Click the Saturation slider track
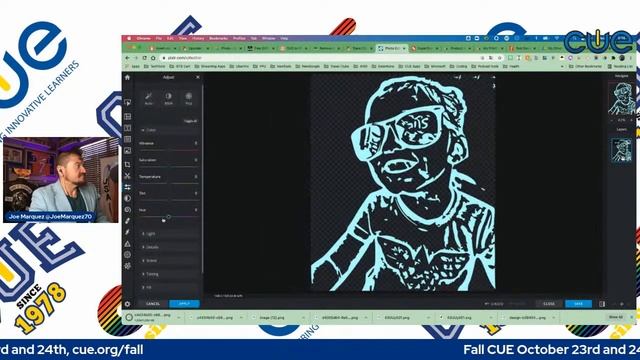The height and width of the screenshot is (360, 640). coord(168,167)
